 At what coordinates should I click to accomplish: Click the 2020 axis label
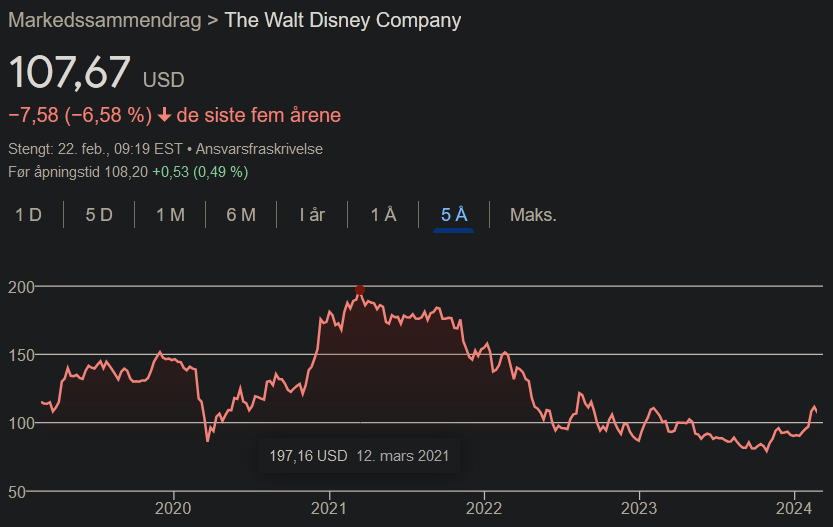click(x=173, y=508)
